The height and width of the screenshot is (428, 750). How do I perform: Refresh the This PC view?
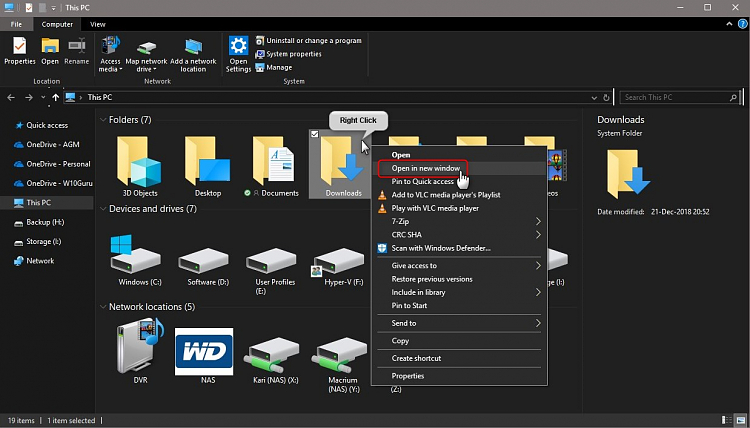click(x=607, y=98)
